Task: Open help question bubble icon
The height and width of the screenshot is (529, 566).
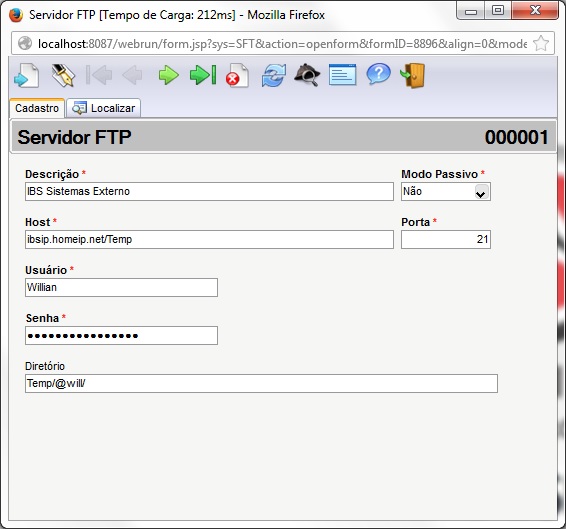Action: [378, 74]
